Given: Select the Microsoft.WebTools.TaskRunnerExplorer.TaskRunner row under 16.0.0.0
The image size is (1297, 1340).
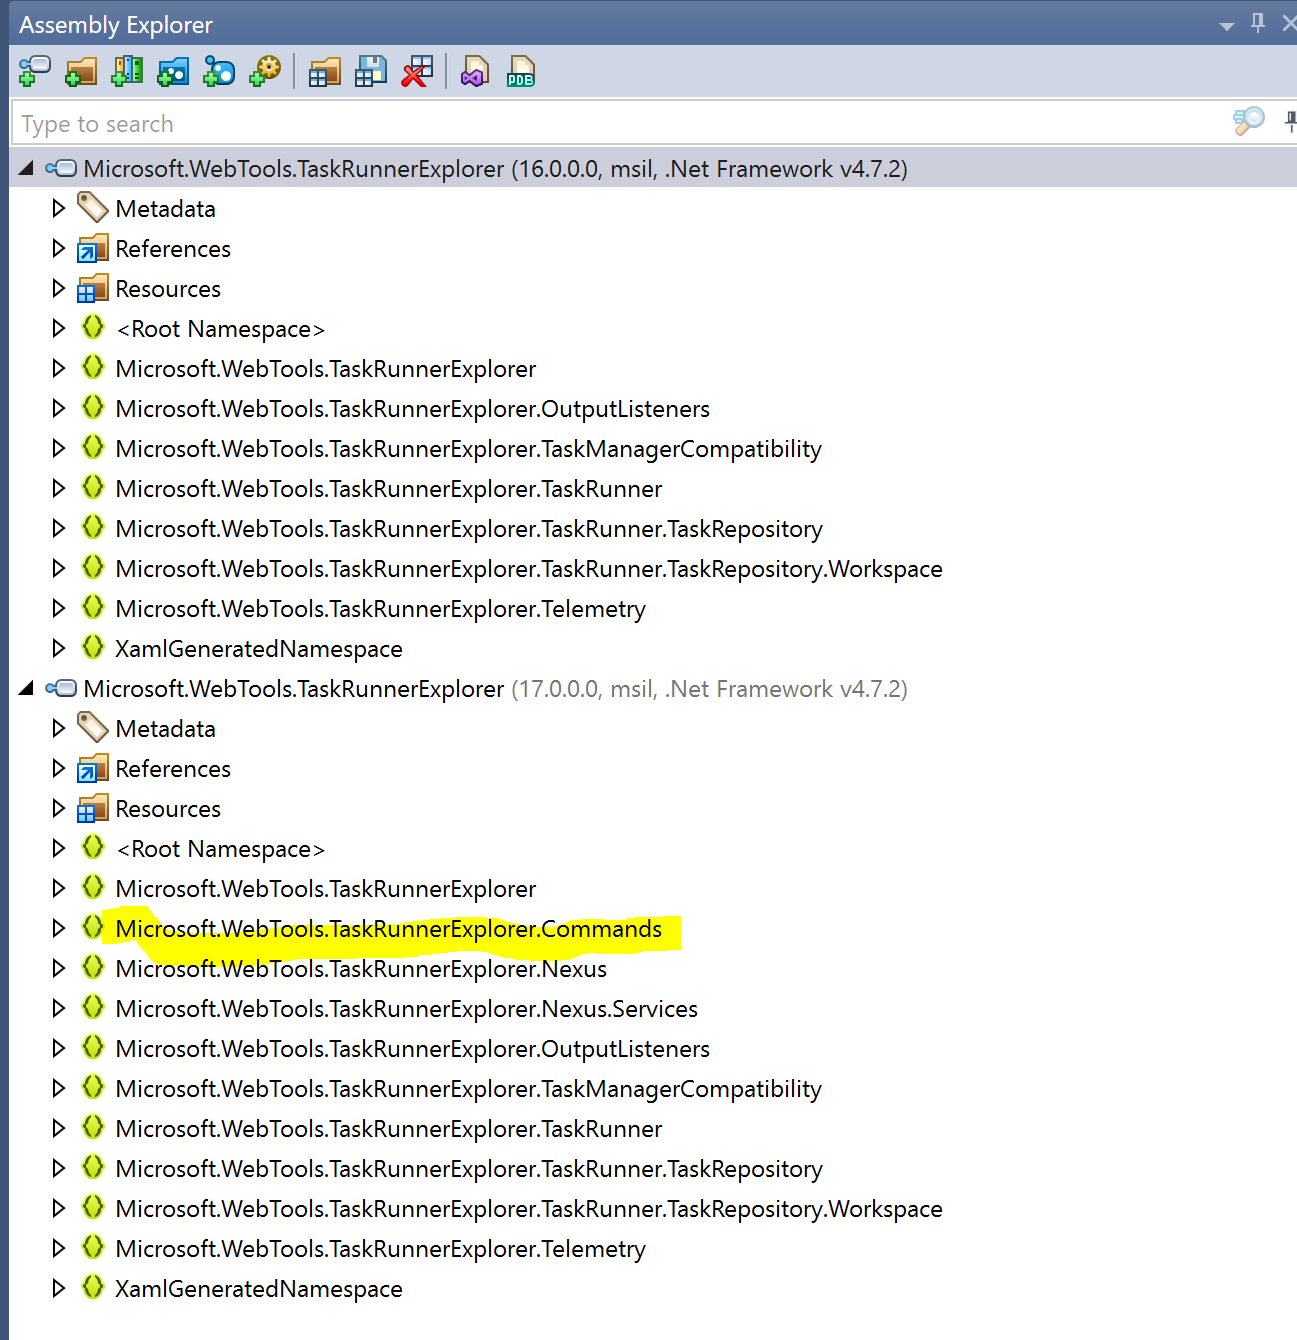Looking at the screenshot, I should (x=388, y=489).
